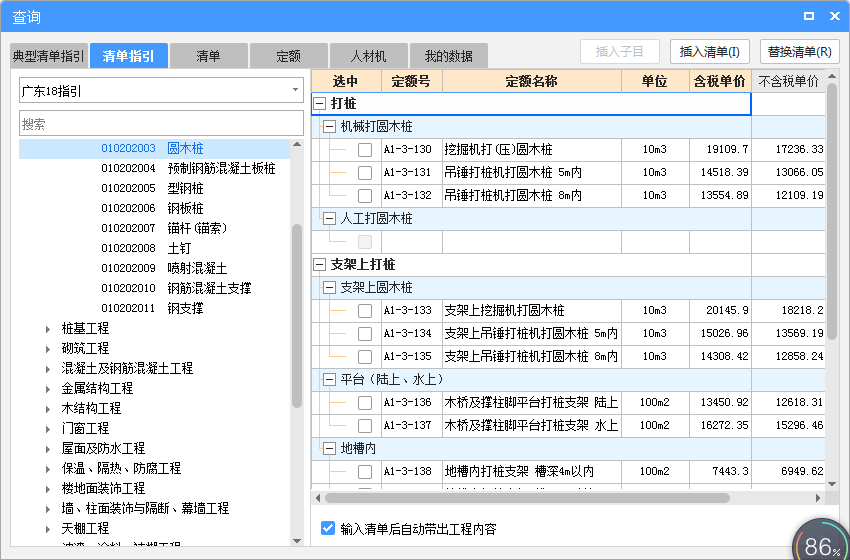Collapse the 人工打圆木桩 subgroup

coord(329,218)
